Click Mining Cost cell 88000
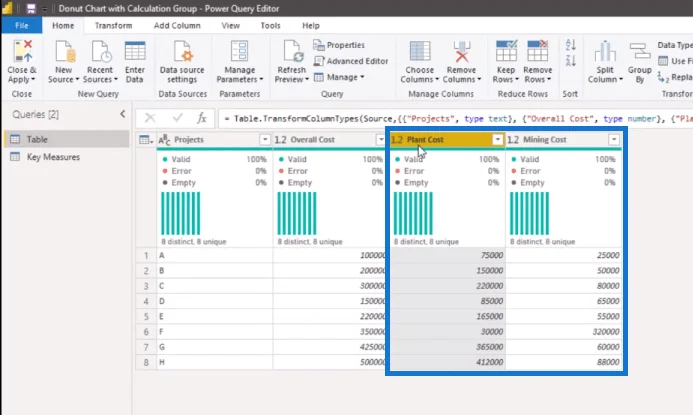693x415 pixels. tap(564, 362)
